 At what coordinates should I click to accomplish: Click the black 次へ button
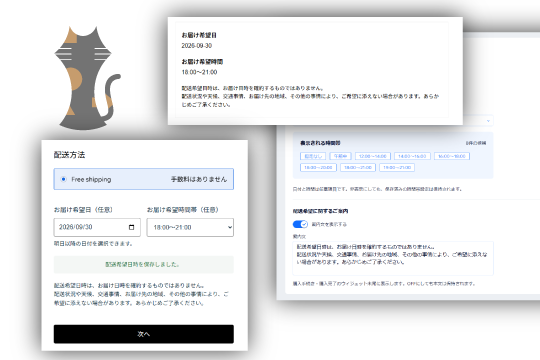144,334
